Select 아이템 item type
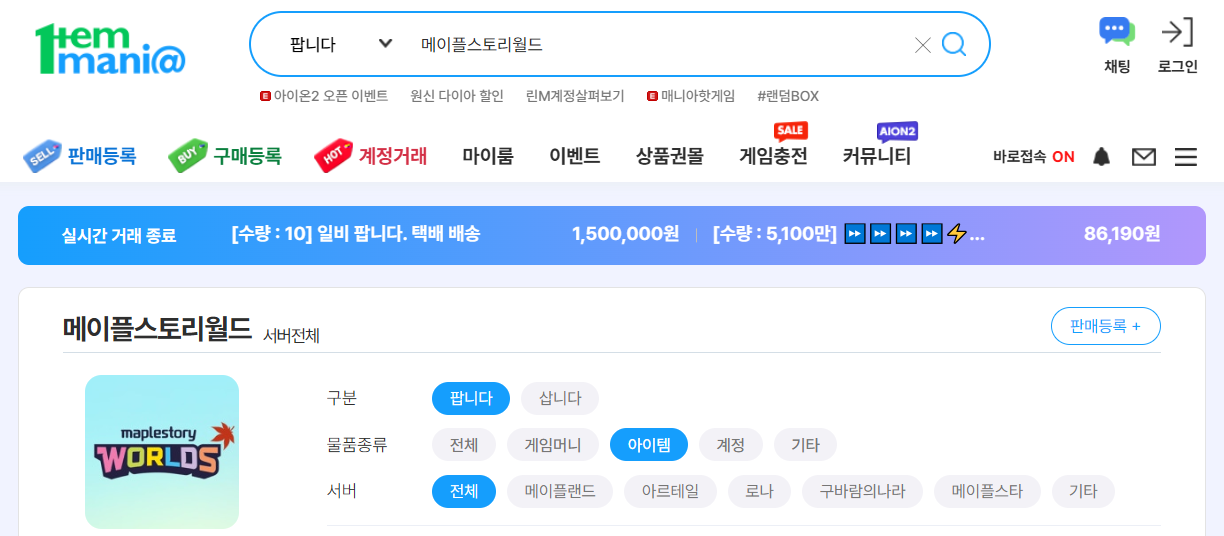The width and height of the screenshot is (1224, 536). (649, 445)
